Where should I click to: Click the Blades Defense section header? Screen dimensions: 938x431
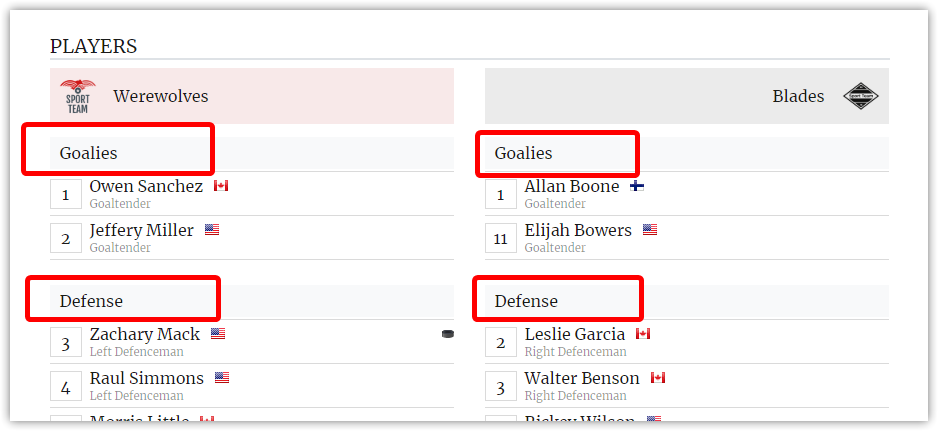point(687,302)
